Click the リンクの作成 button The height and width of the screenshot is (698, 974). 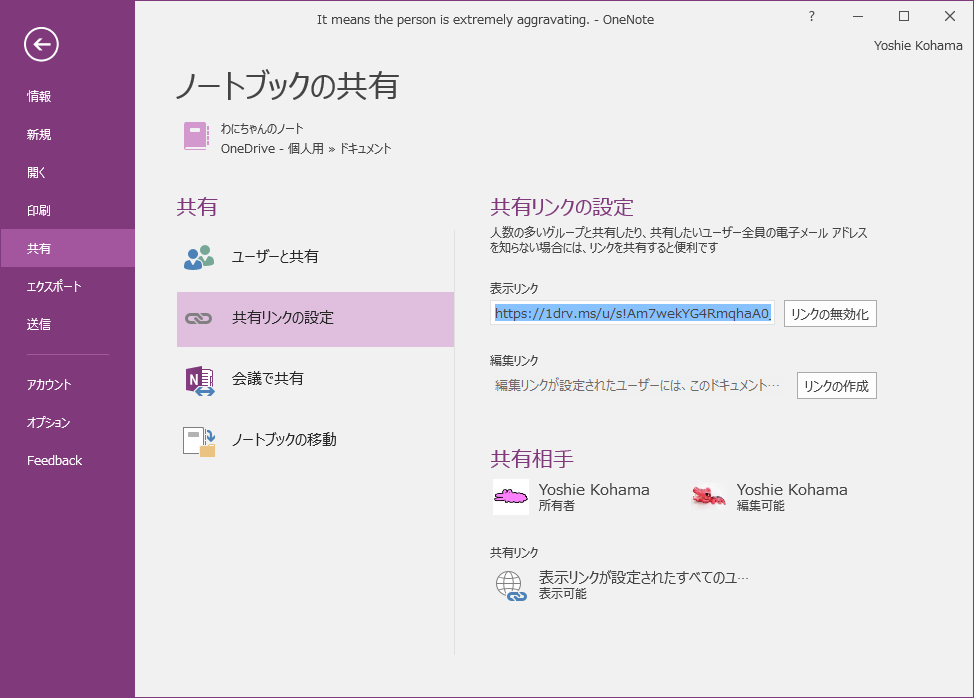pyautogui.click(x=837, y=386)
